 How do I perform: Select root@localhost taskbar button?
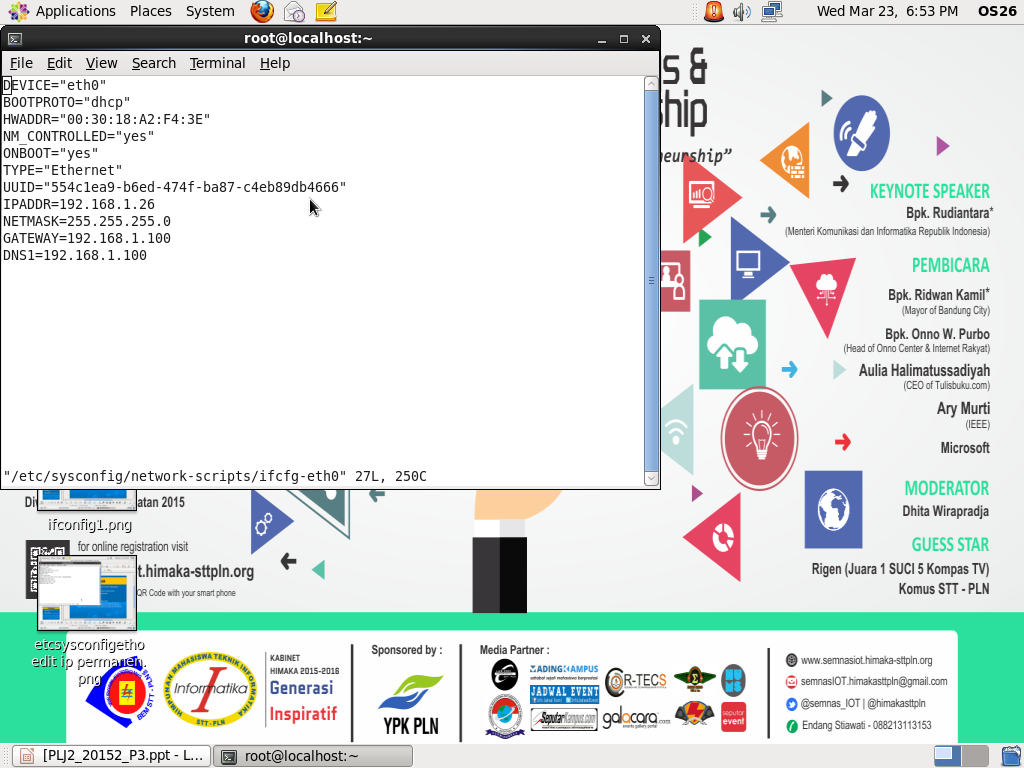coord(313,756)
